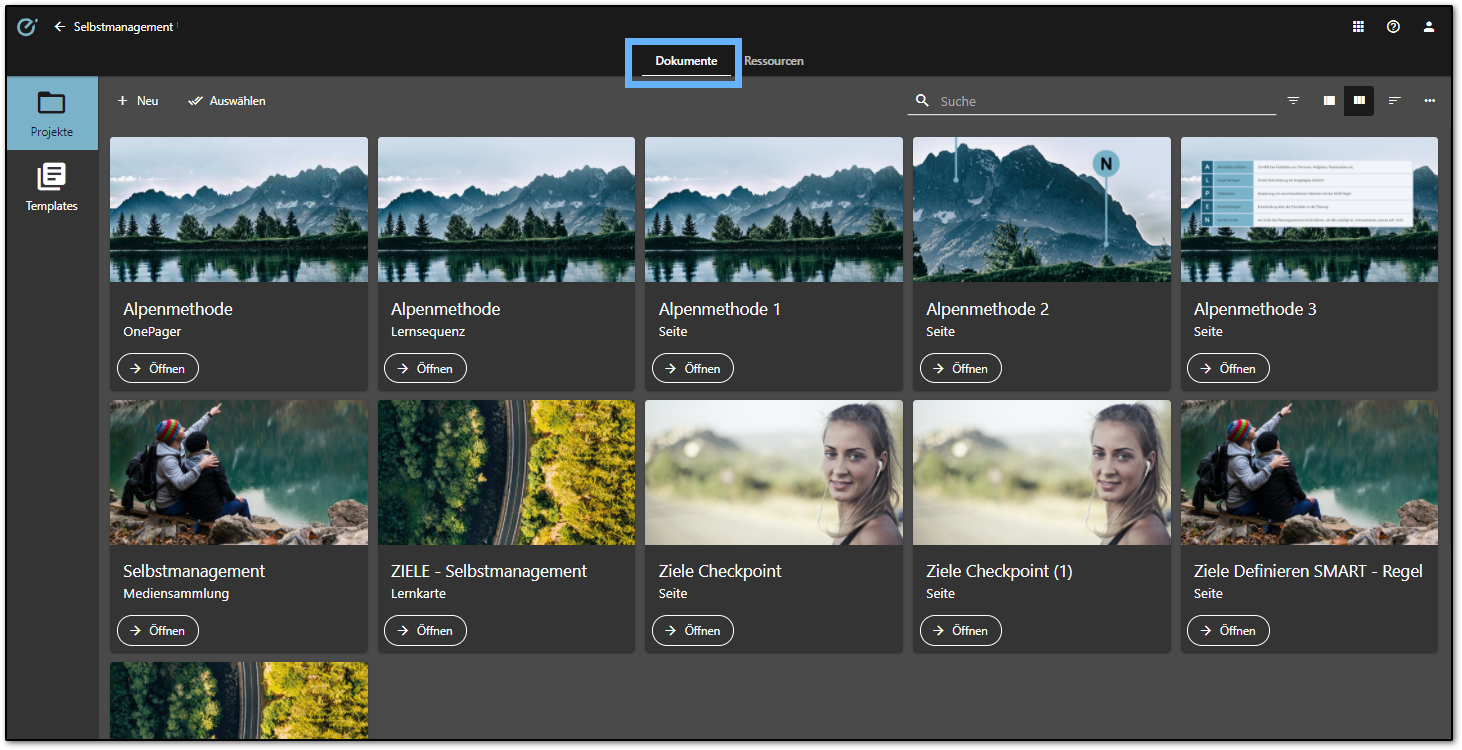Click the Alpenmethode Lernsequenz thumbnail image
This screenshot has height=750, width=1462.
tap(506, 210)
